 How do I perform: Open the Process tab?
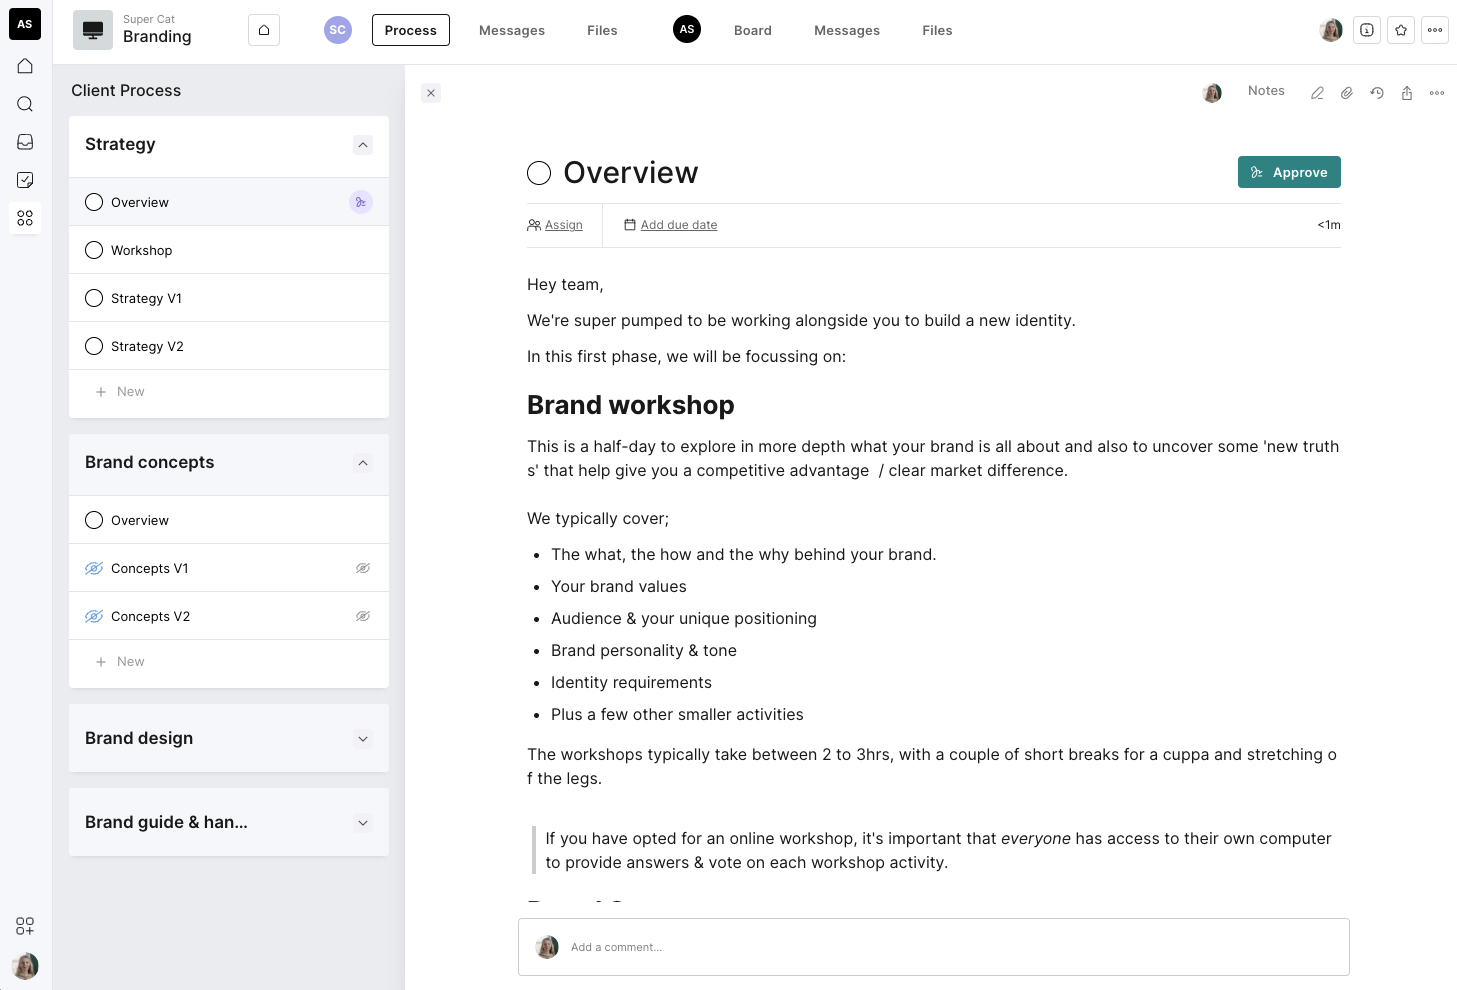point(411,30)
